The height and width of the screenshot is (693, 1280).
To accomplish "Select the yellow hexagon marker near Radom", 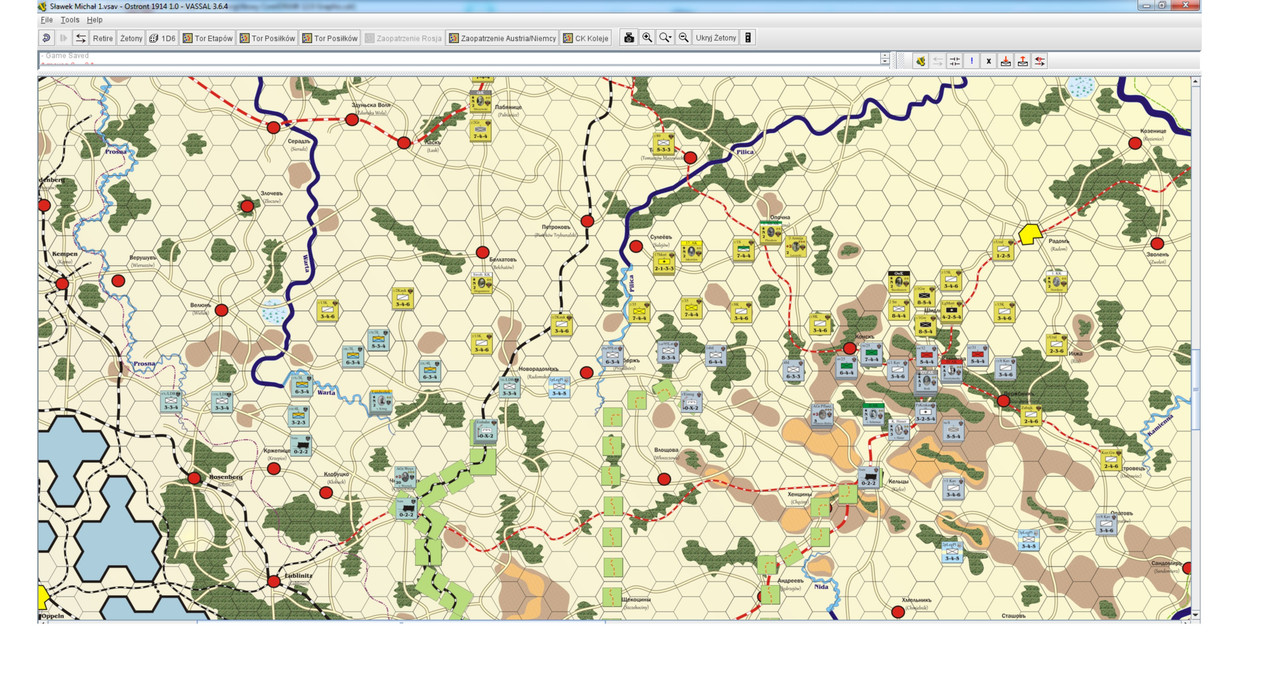I will tap(1029, 234).
